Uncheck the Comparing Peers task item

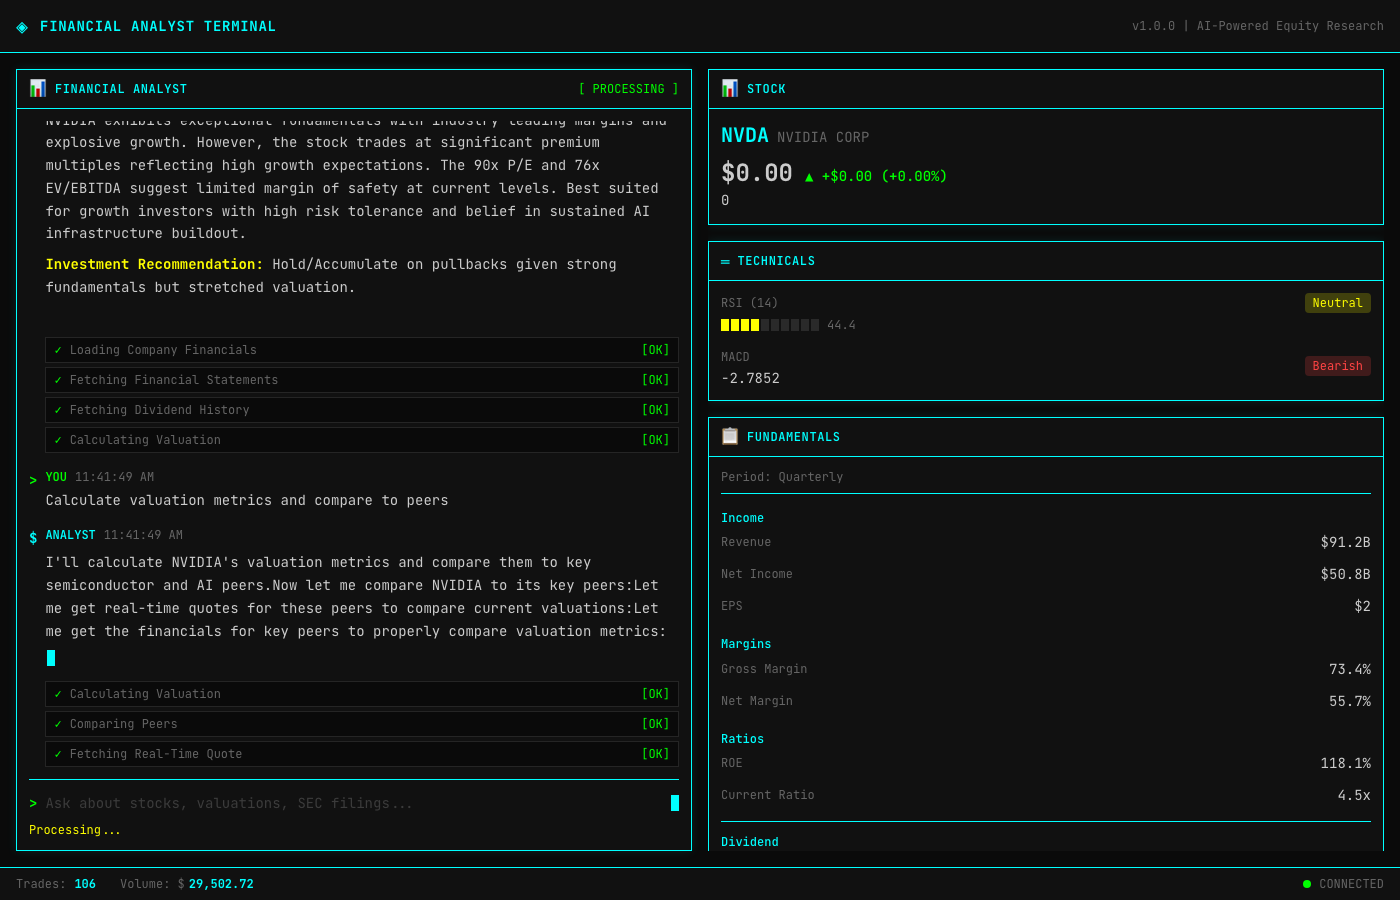(59, 723)
